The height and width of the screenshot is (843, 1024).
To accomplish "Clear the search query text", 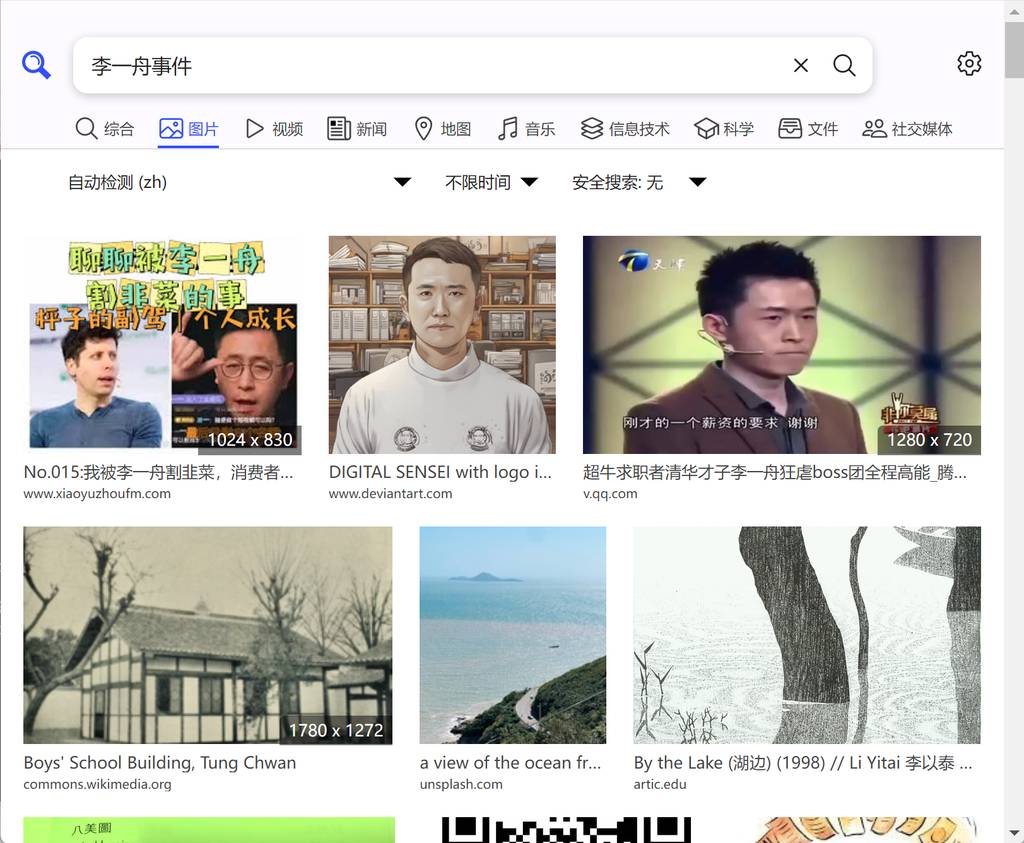I will (x=800, y=66).
